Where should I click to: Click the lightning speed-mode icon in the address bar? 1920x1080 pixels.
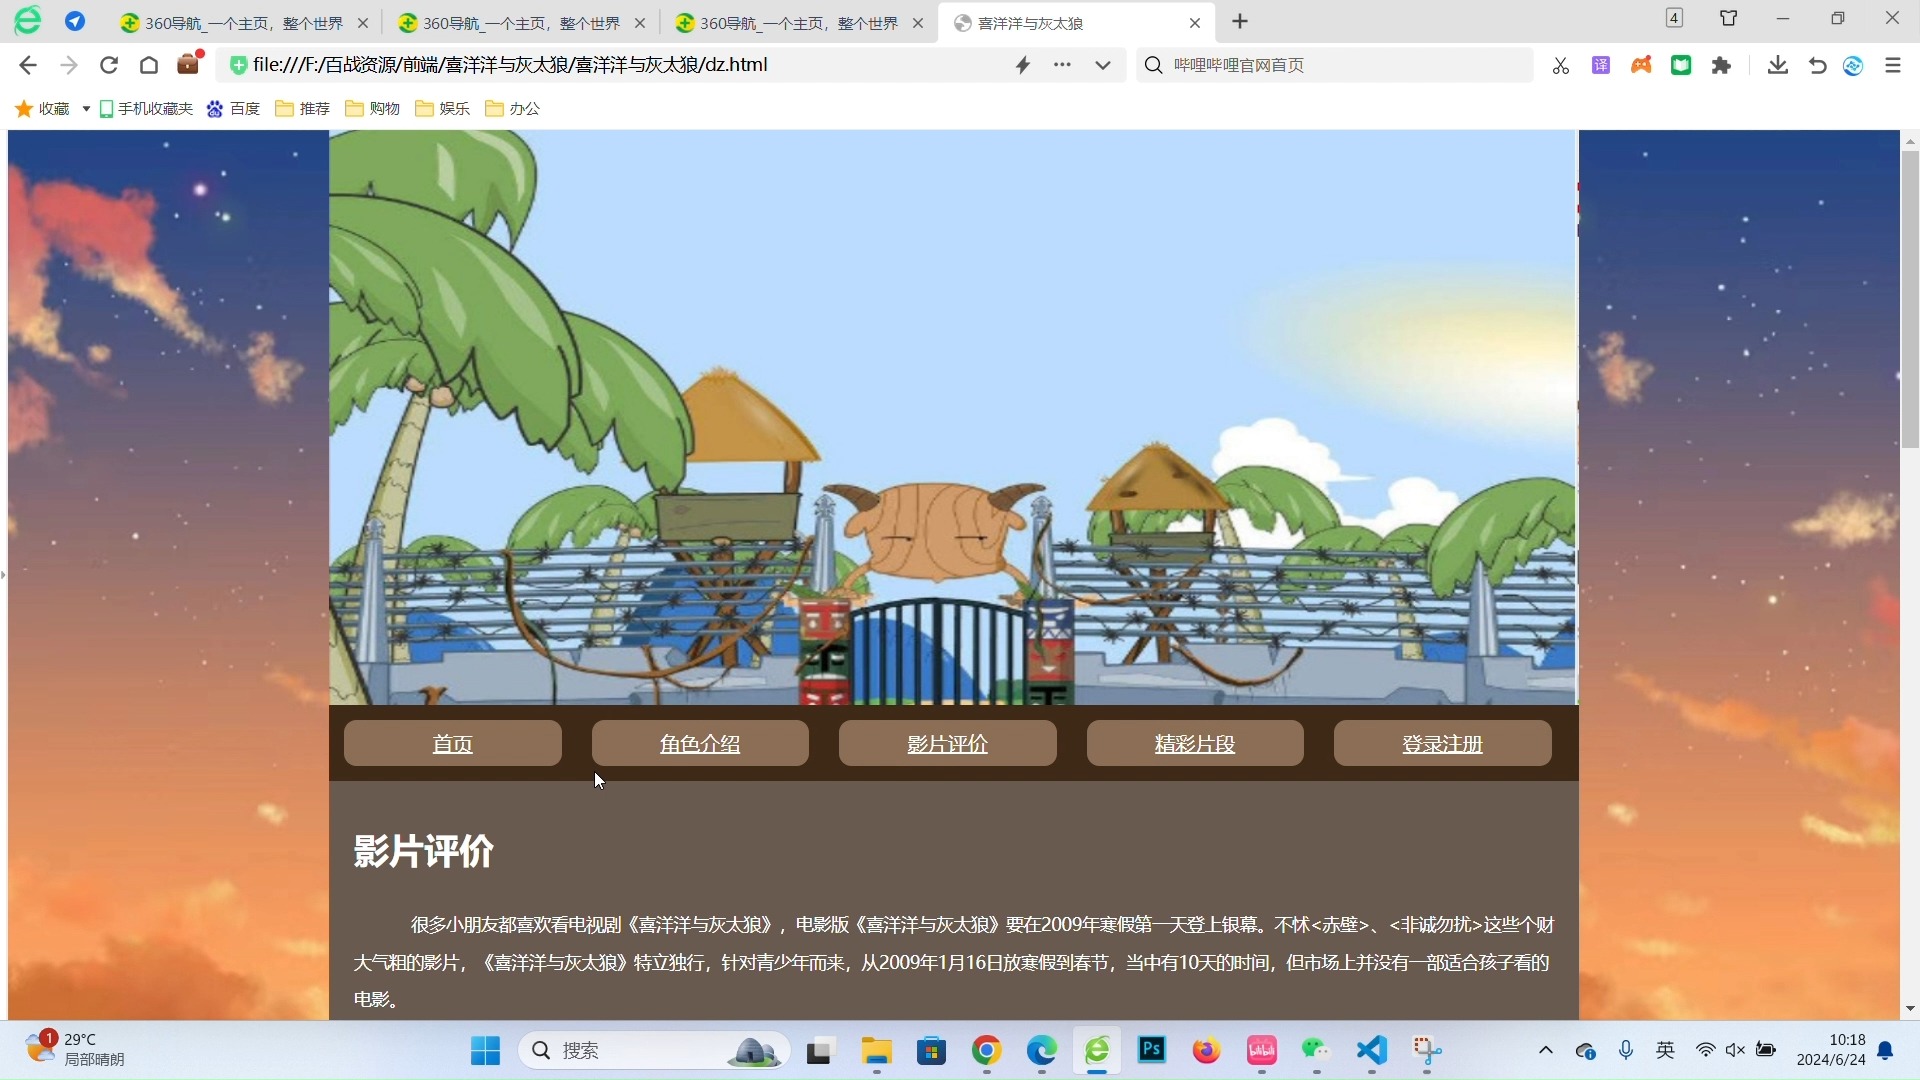1023,65
